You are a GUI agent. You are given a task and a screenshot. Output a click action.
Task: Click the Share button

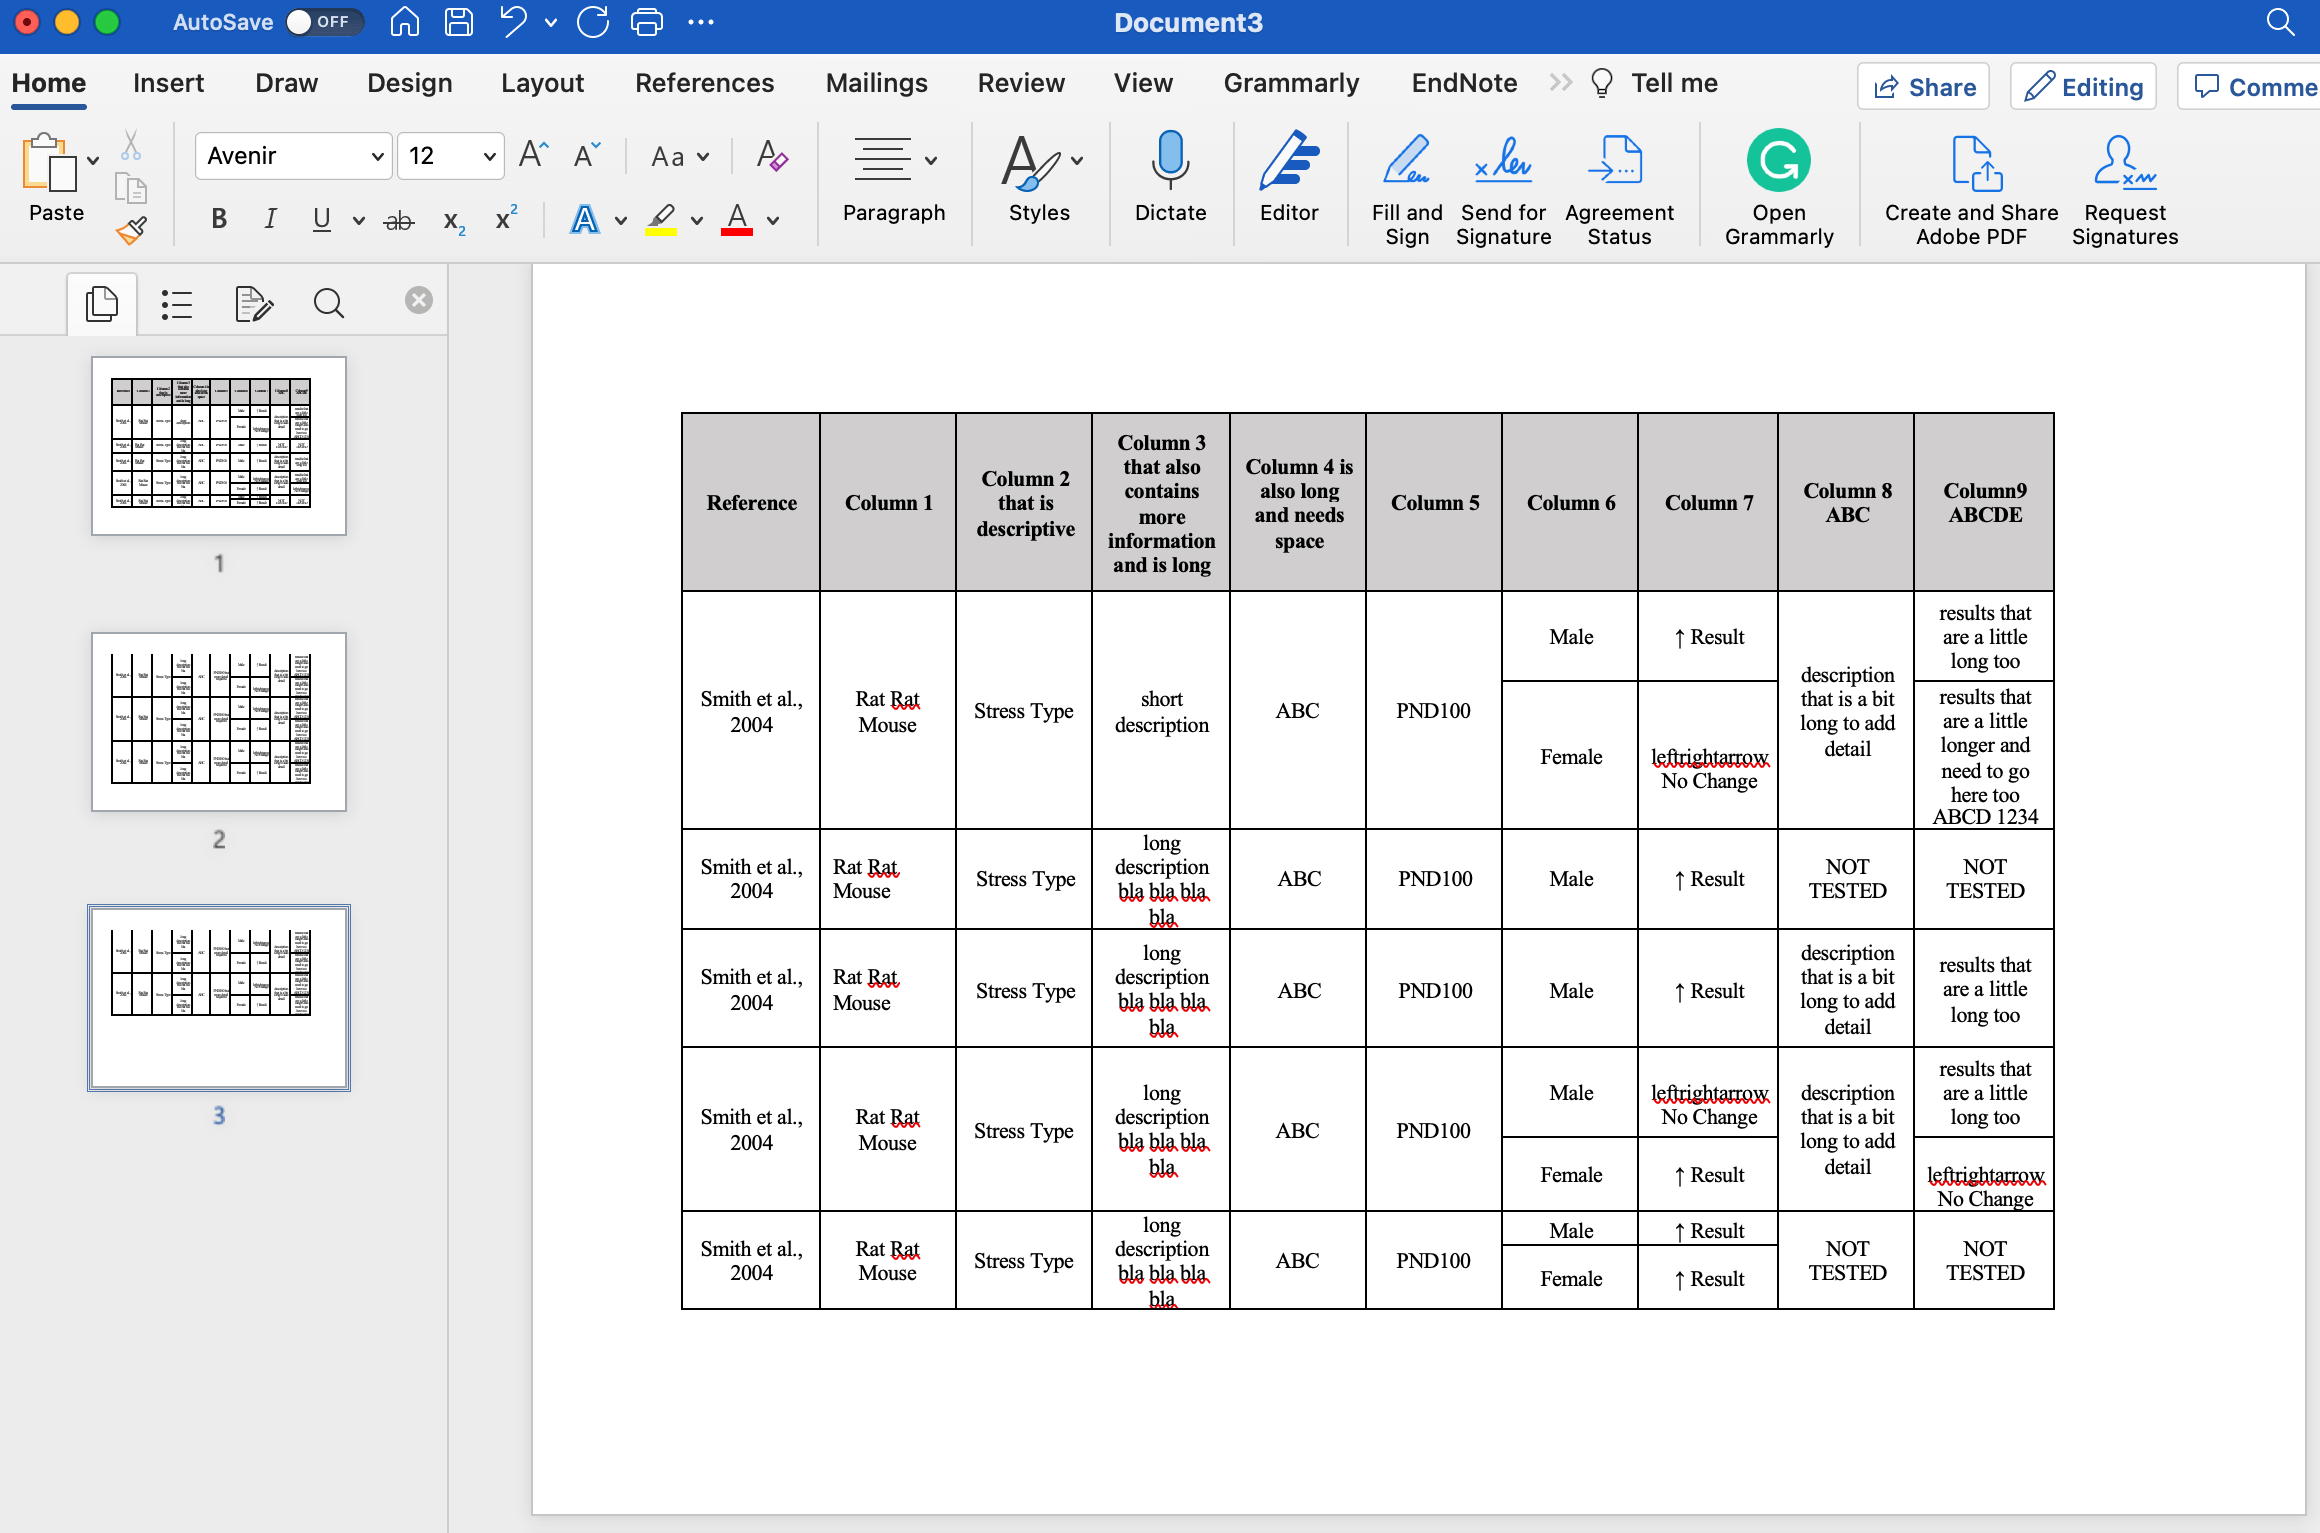pos(1924,87)
